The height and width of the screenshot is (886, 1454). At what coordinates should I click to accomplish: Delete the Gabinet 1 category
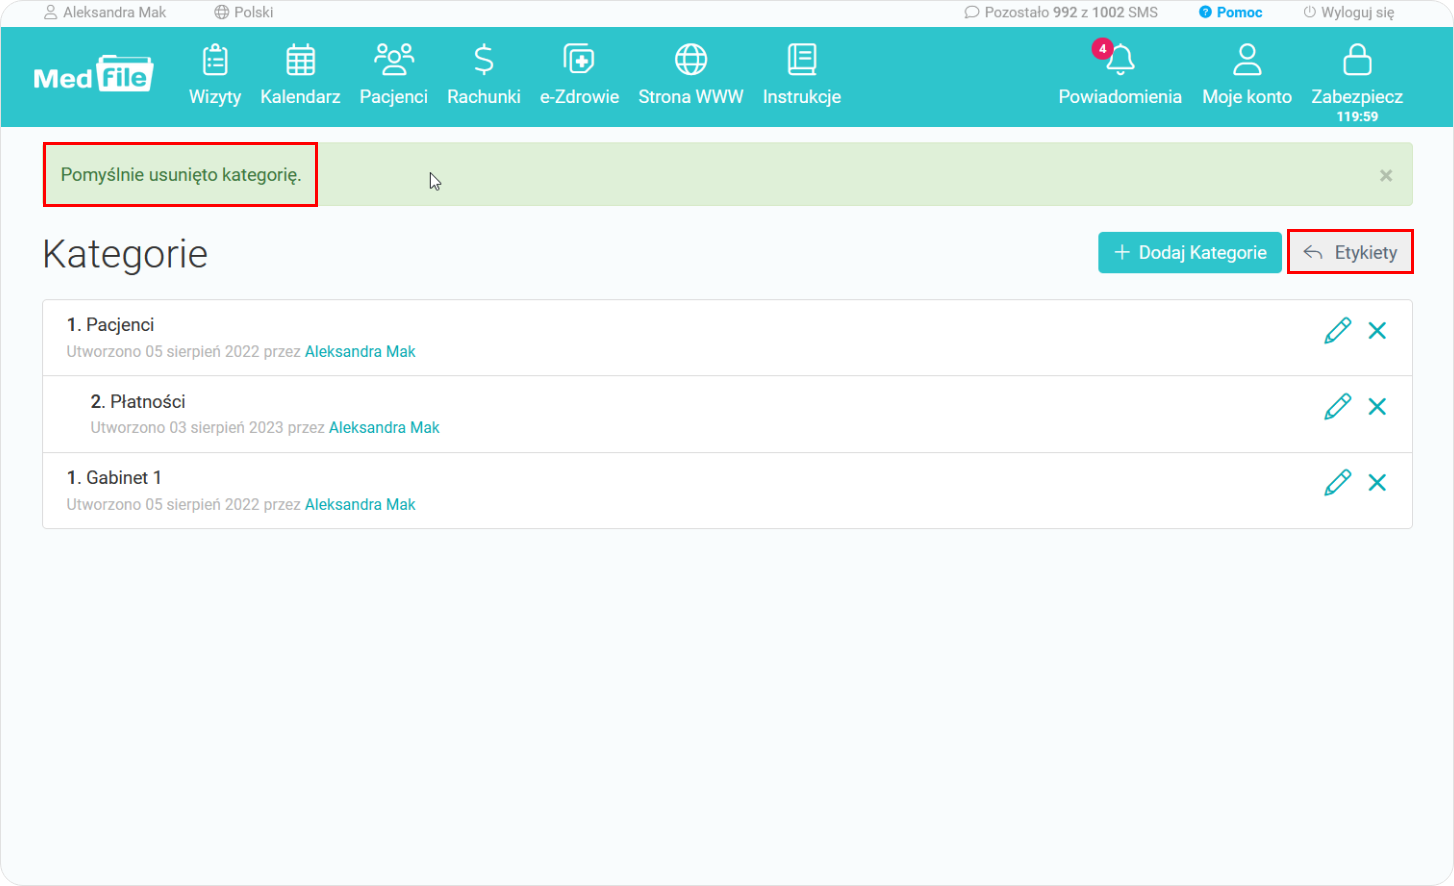pos(1377,483)
